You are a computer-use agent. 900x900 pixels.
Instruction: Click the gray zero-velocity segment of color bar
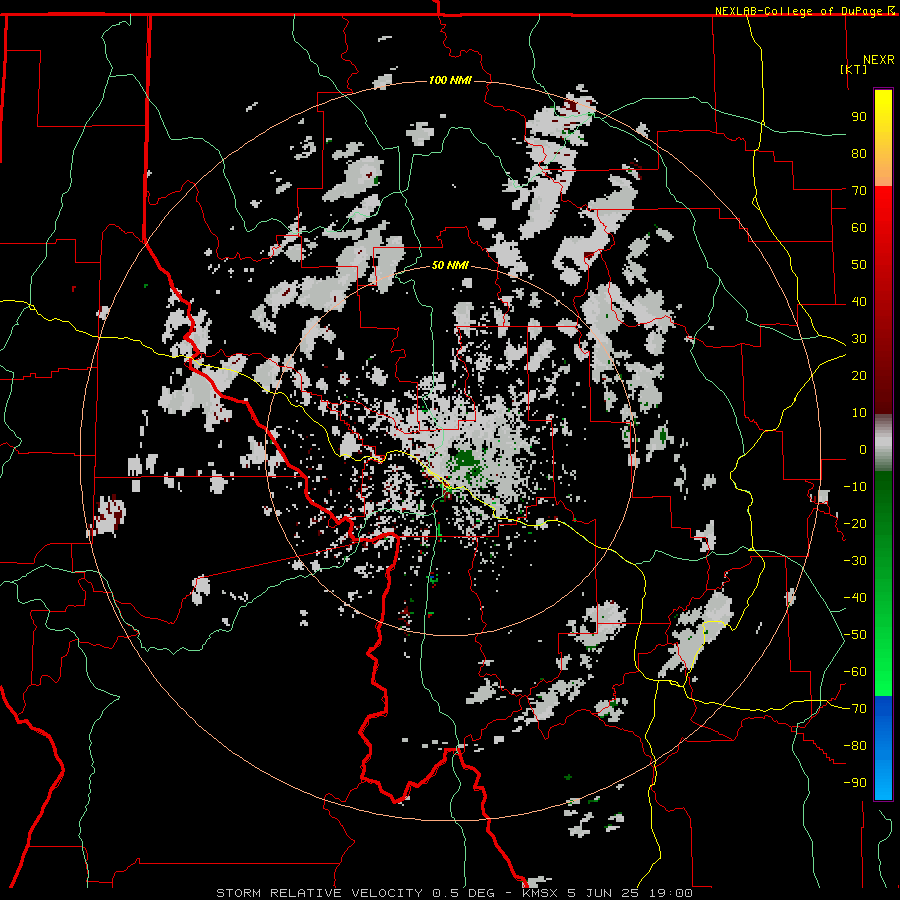[883, 442]
